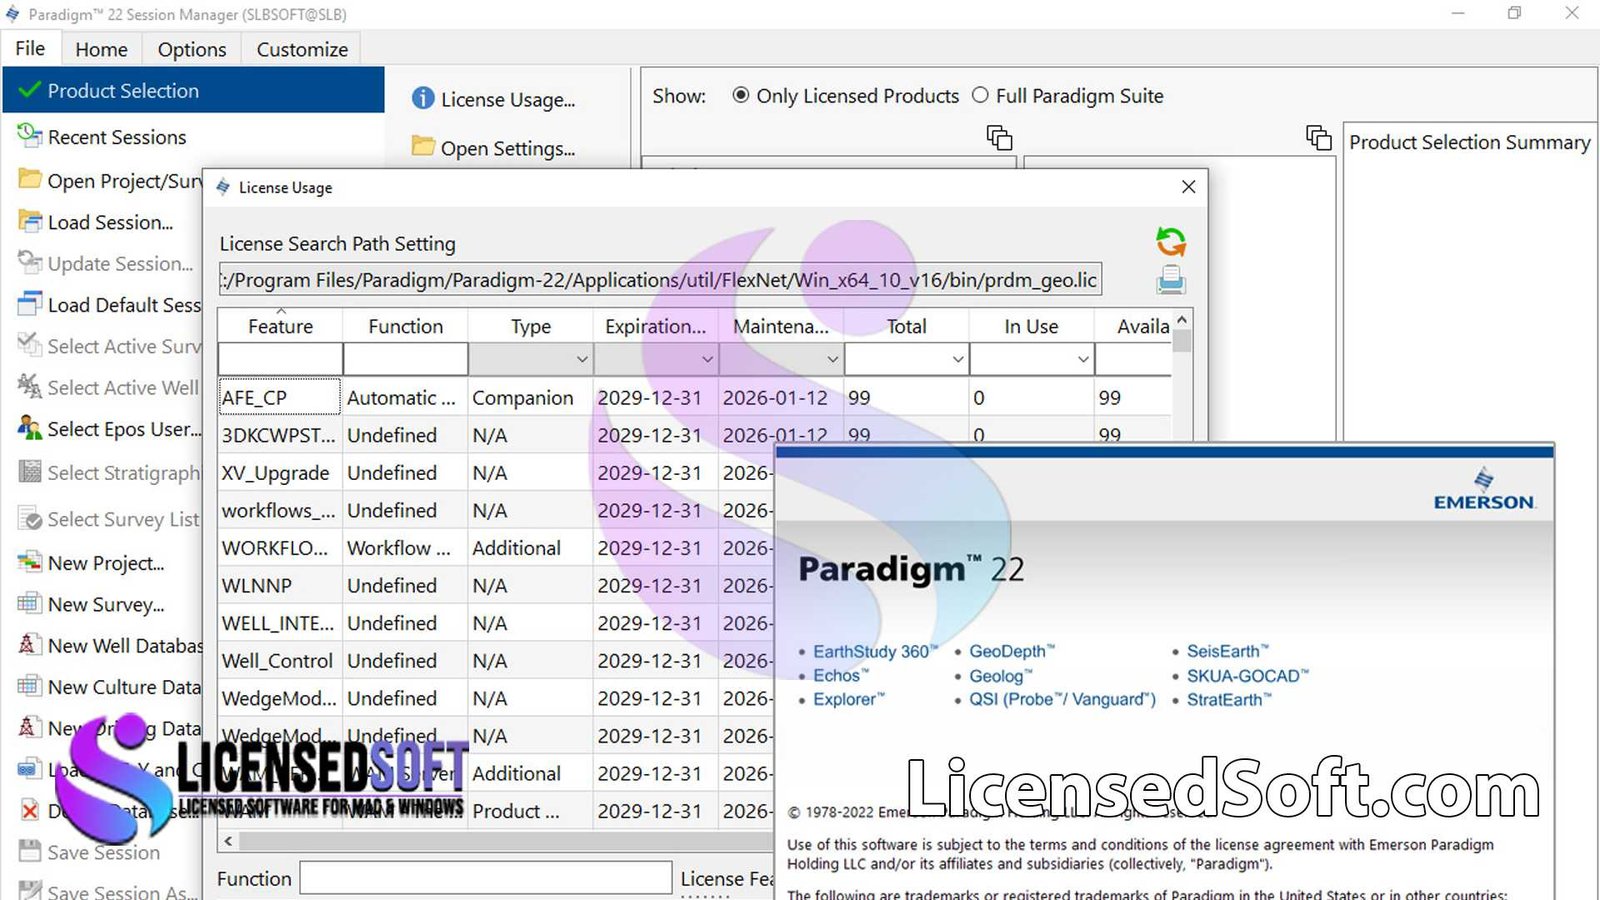Viewport: 1600px width, 900px height.
Task: Click the Function column header
Action: tap(405, 326)
